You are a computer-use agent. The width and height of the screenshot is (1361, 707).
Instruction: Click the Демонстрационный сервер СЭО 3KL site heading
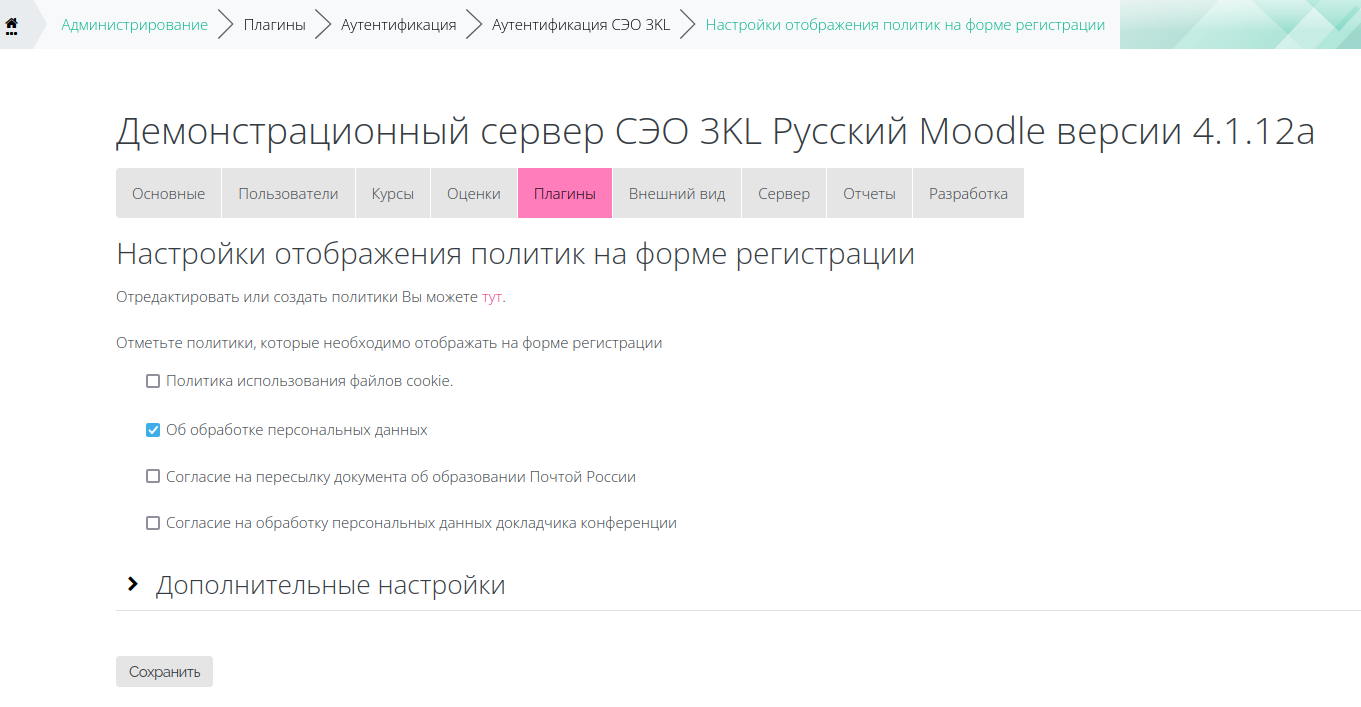715,131
